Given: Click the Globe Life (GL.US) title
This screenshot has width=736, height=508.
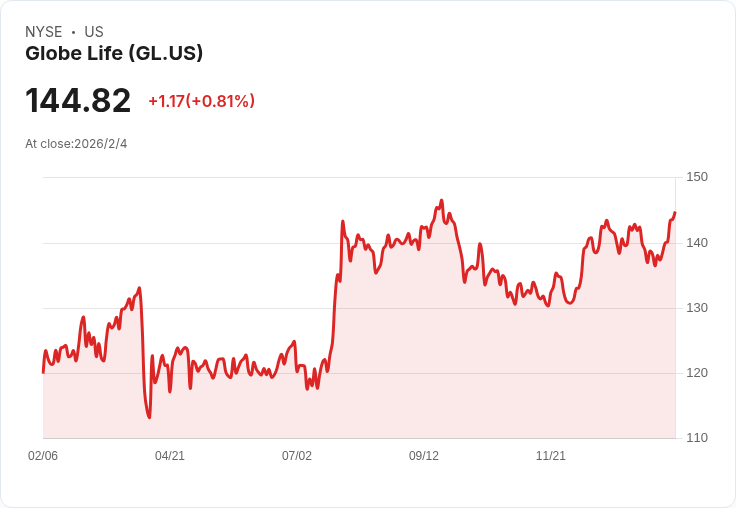Looking at the screenshot, I should pyautogui.click(x=114, y=54).
